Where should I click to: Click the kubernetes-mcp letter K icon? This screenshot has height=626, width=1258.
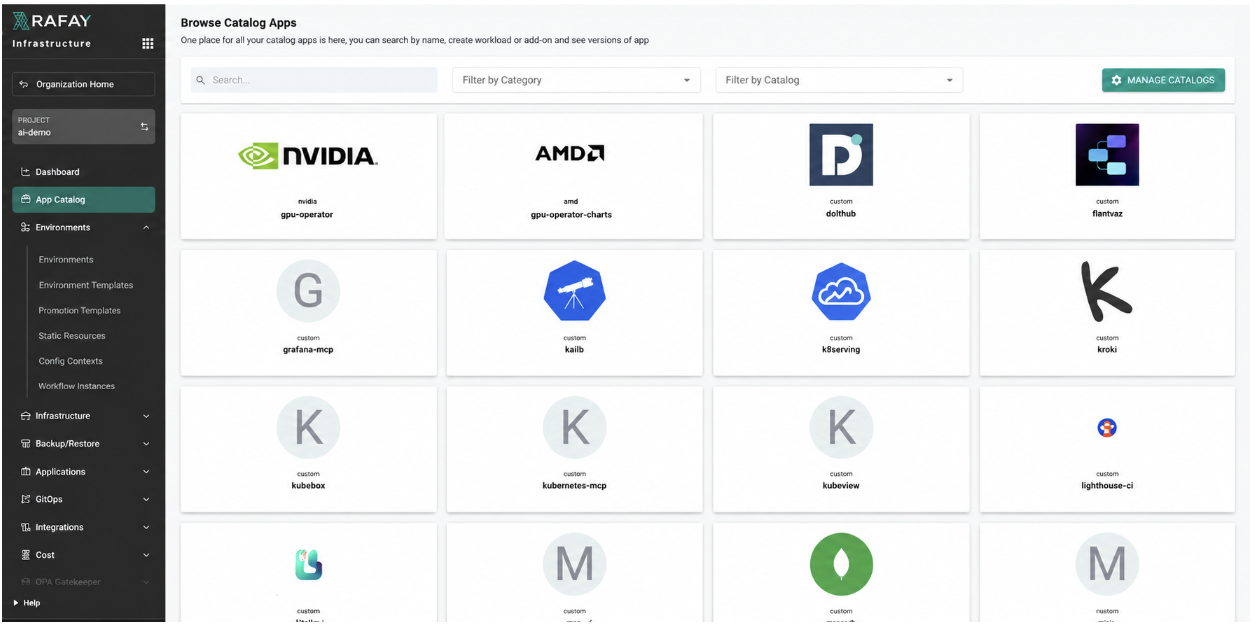tap(575, 428)
